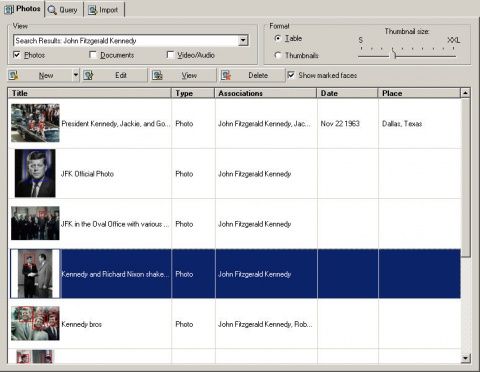Open the Import tab
Image resolution: width=480 pixels, height=372 pixels.
tap(104, 10)
